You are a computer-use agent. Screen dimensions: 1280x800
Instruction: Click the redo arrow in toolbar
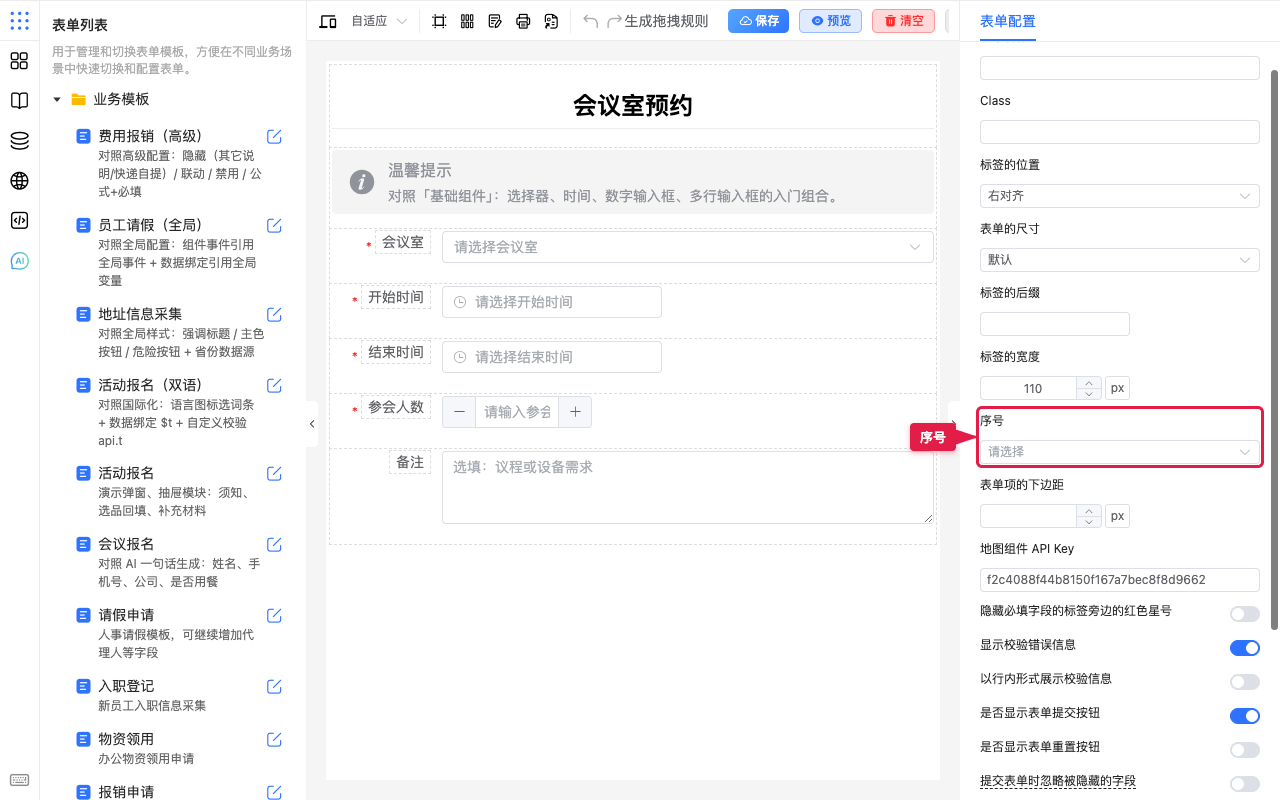coord(614,21)
